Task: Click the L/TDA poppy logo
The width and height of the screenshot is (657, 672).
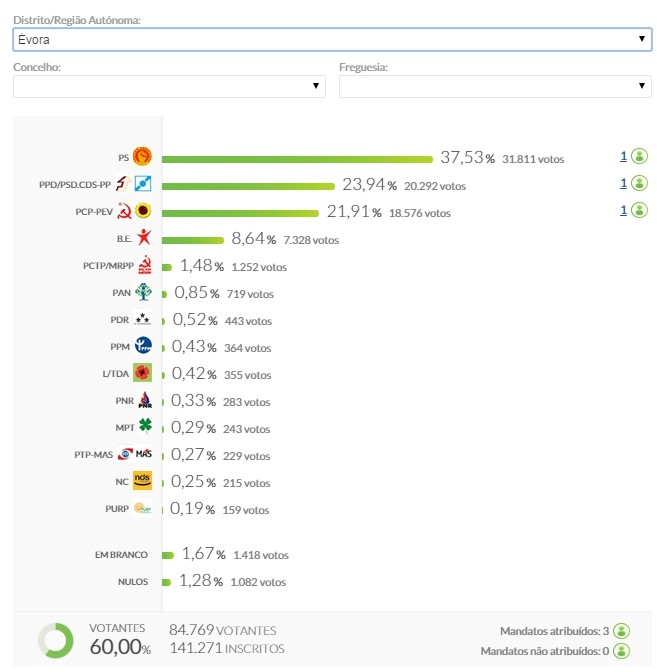Action: coord(142,373)
